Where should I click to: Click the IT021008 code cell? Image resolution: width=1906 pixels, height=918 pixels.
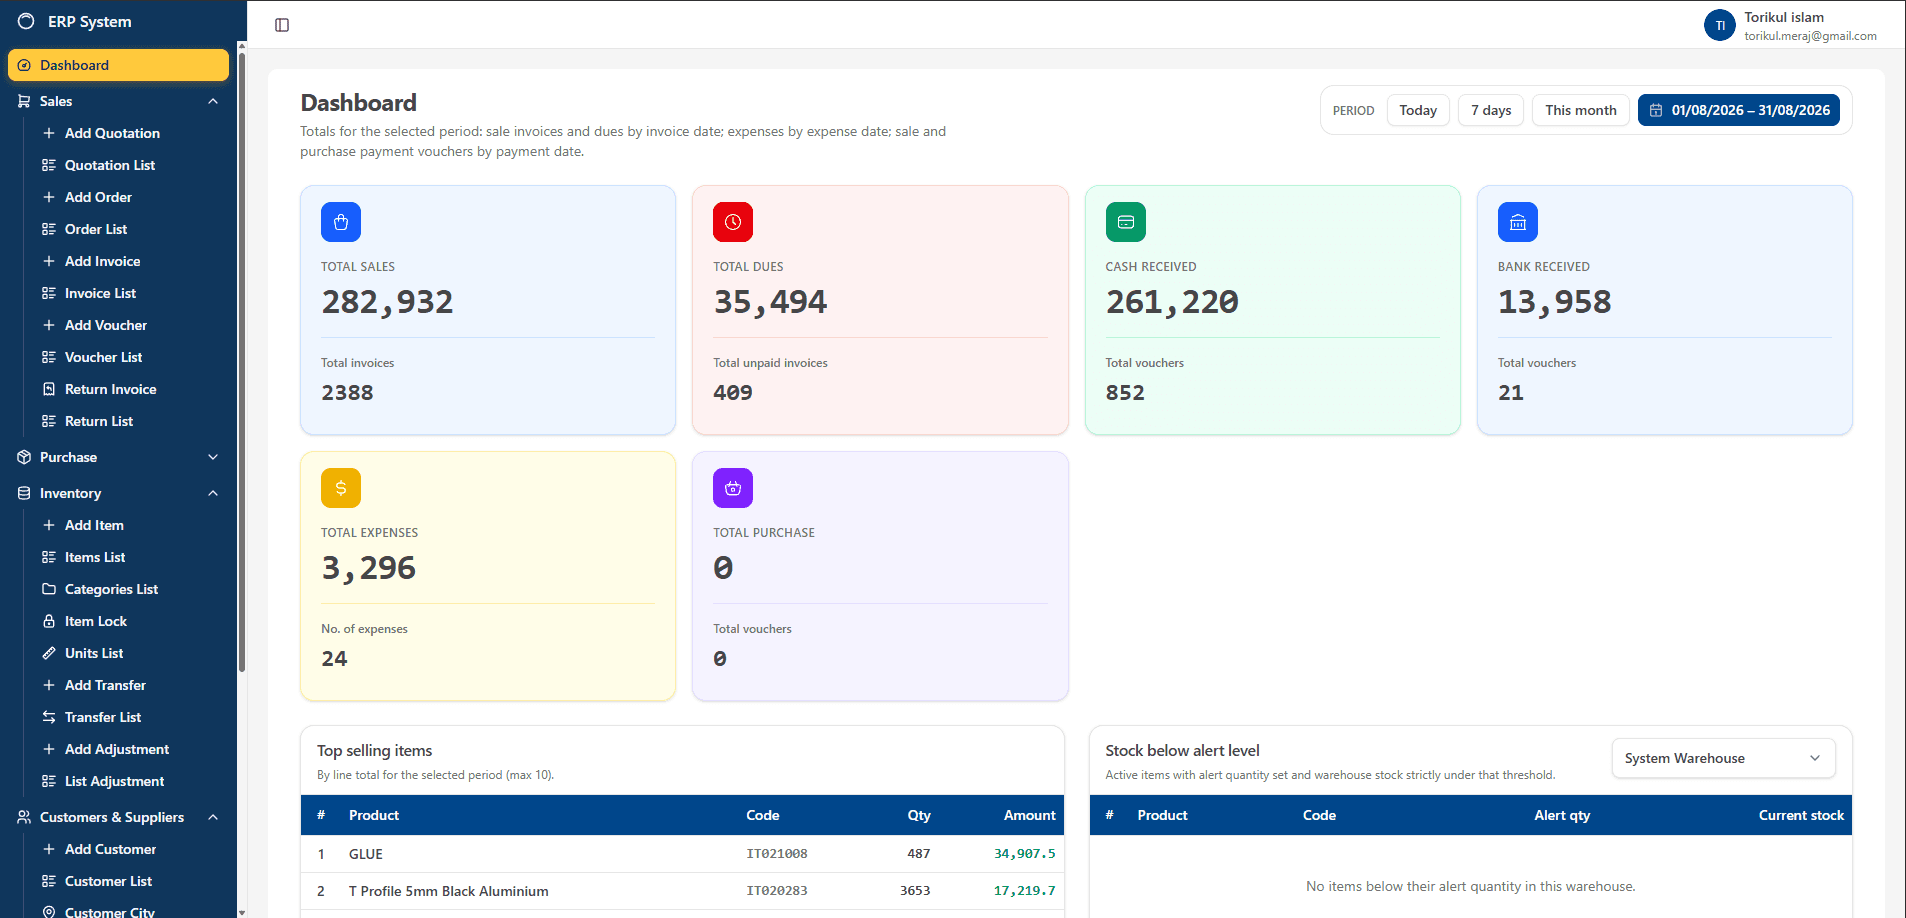(x=777, y=854)
